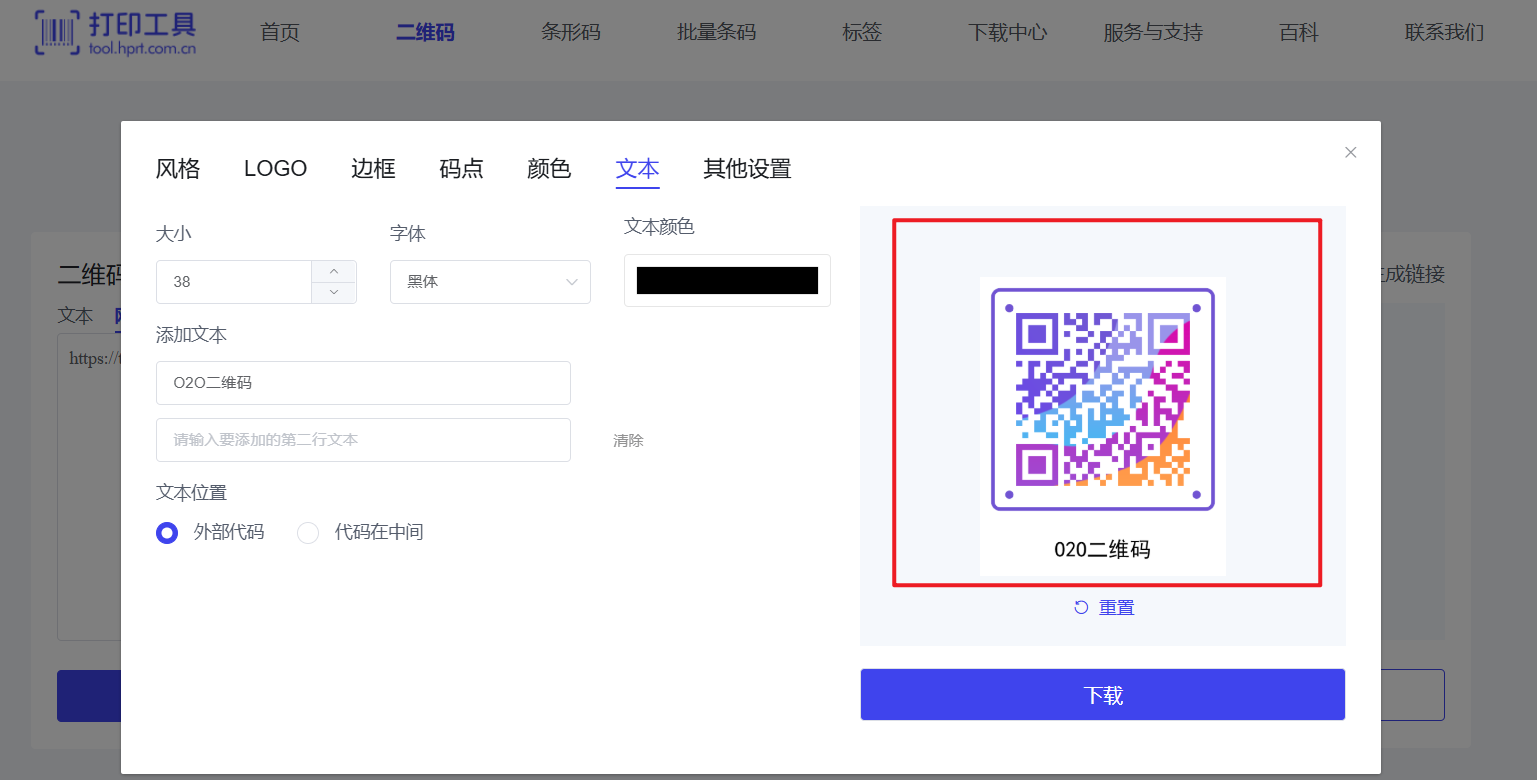Switch to the 其他设置 tab
This screenshot has width=1537, height=780.
(747, 169)
